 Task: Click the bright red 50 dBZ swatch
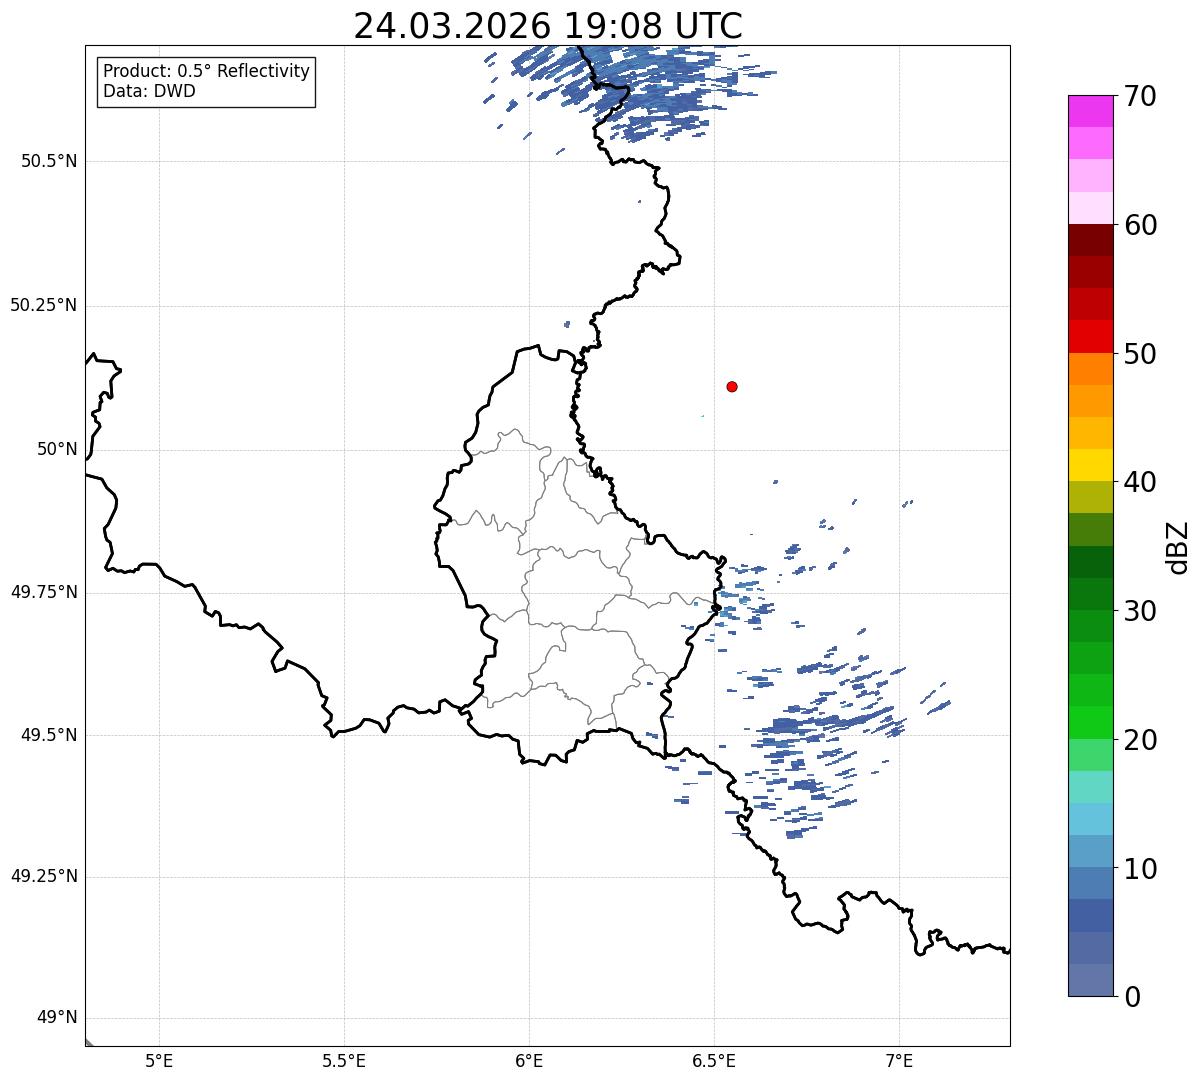[1090, 336]
